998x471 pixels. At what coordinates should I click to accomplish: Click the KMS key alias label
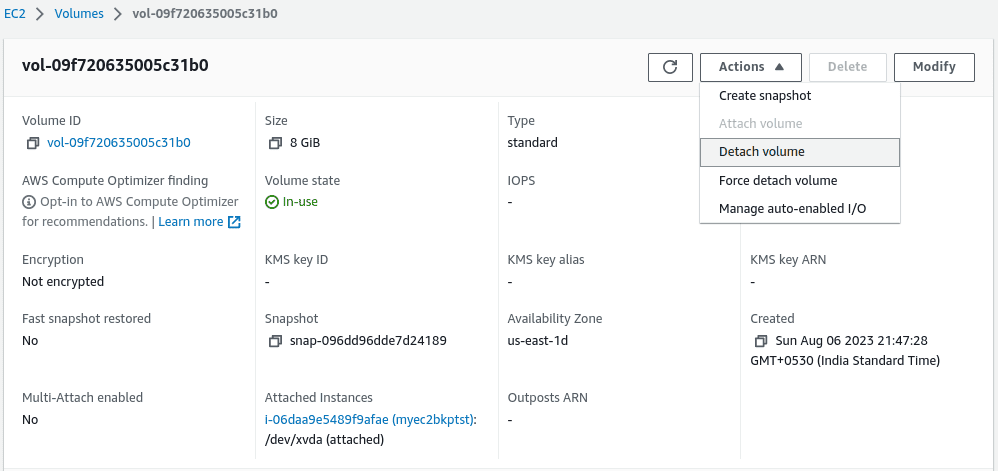[546, 260]
